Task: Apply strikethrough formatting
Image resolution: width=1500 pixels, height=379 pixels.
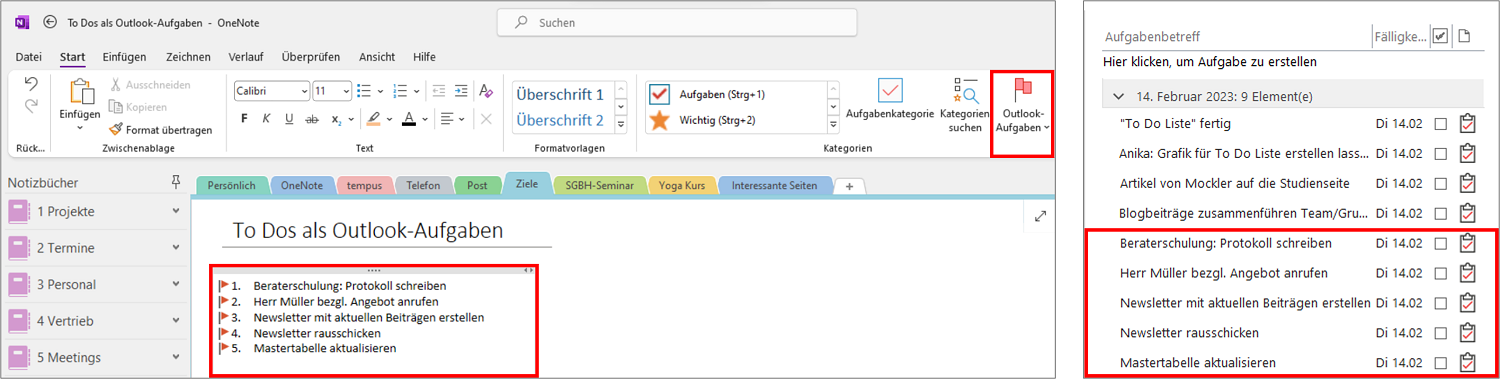Action: [312, 119]
